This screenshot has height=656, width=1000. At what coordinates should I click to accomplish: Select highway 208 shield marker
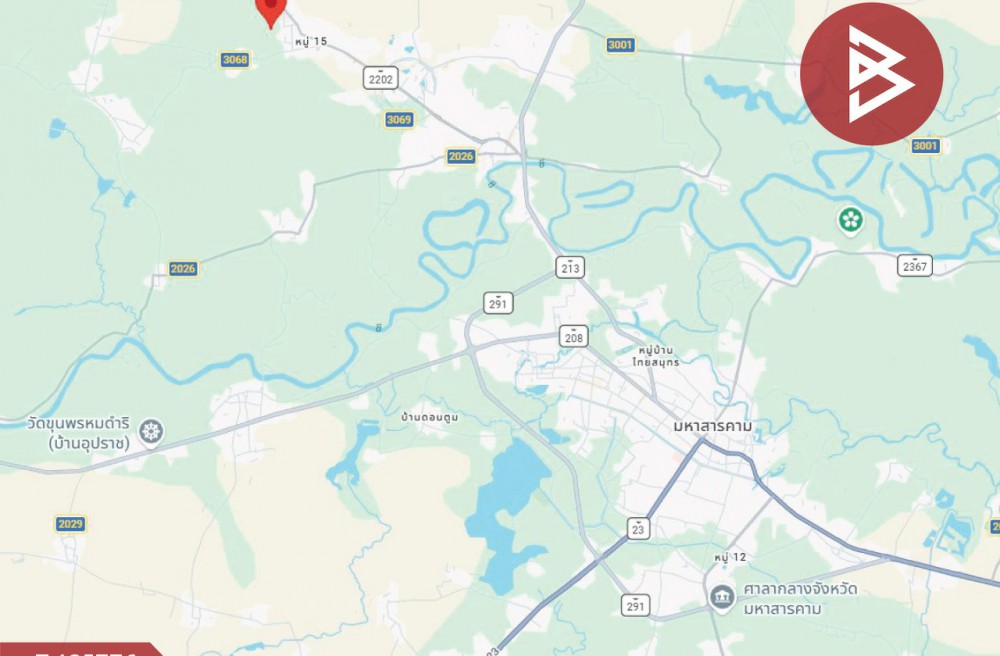point(573,337)
